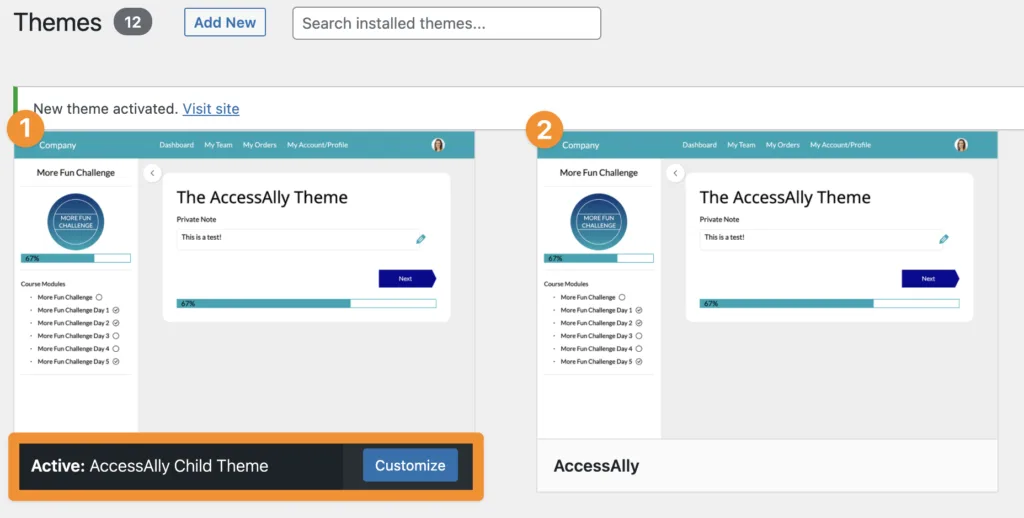Open the Visit site link
The height and width of the screenshot is (518, 1024).
(x=211, y=108)
